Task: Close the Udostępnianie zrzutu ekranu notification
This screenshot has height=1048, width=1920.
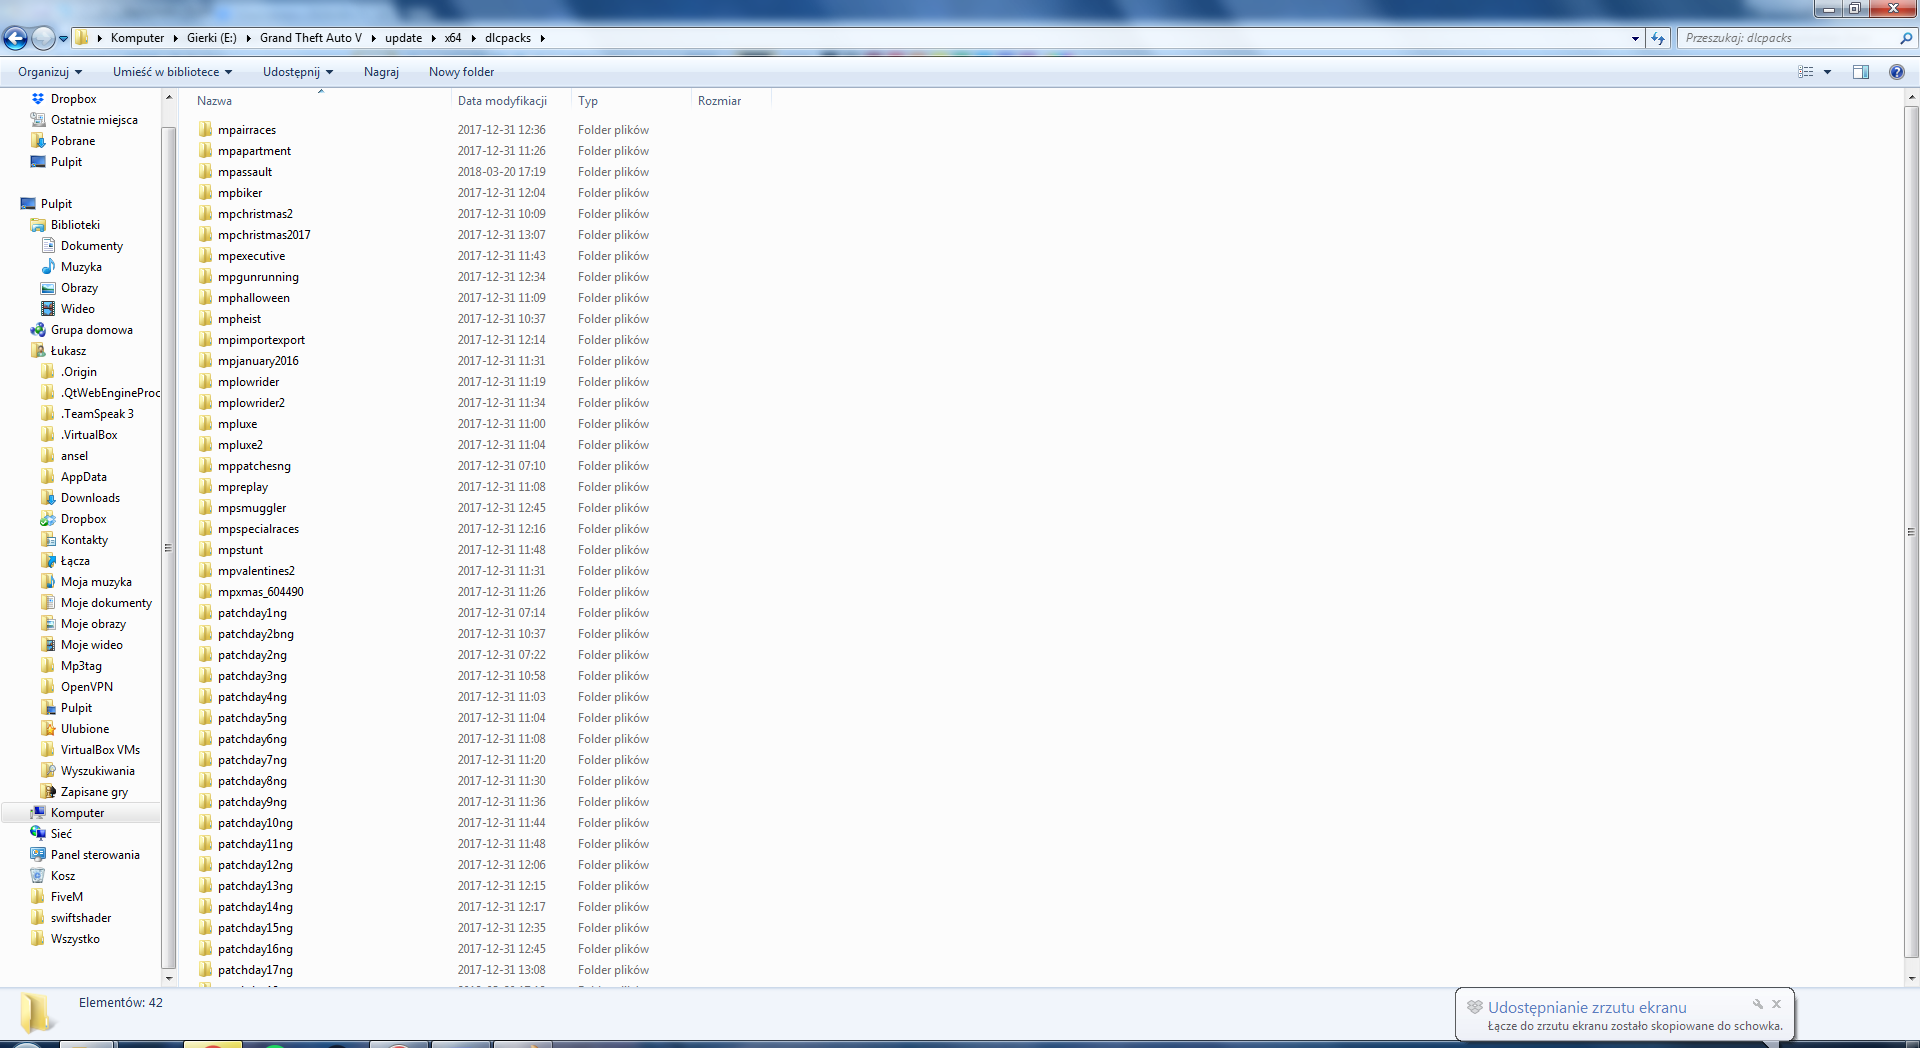Action: (1776, 1004)
